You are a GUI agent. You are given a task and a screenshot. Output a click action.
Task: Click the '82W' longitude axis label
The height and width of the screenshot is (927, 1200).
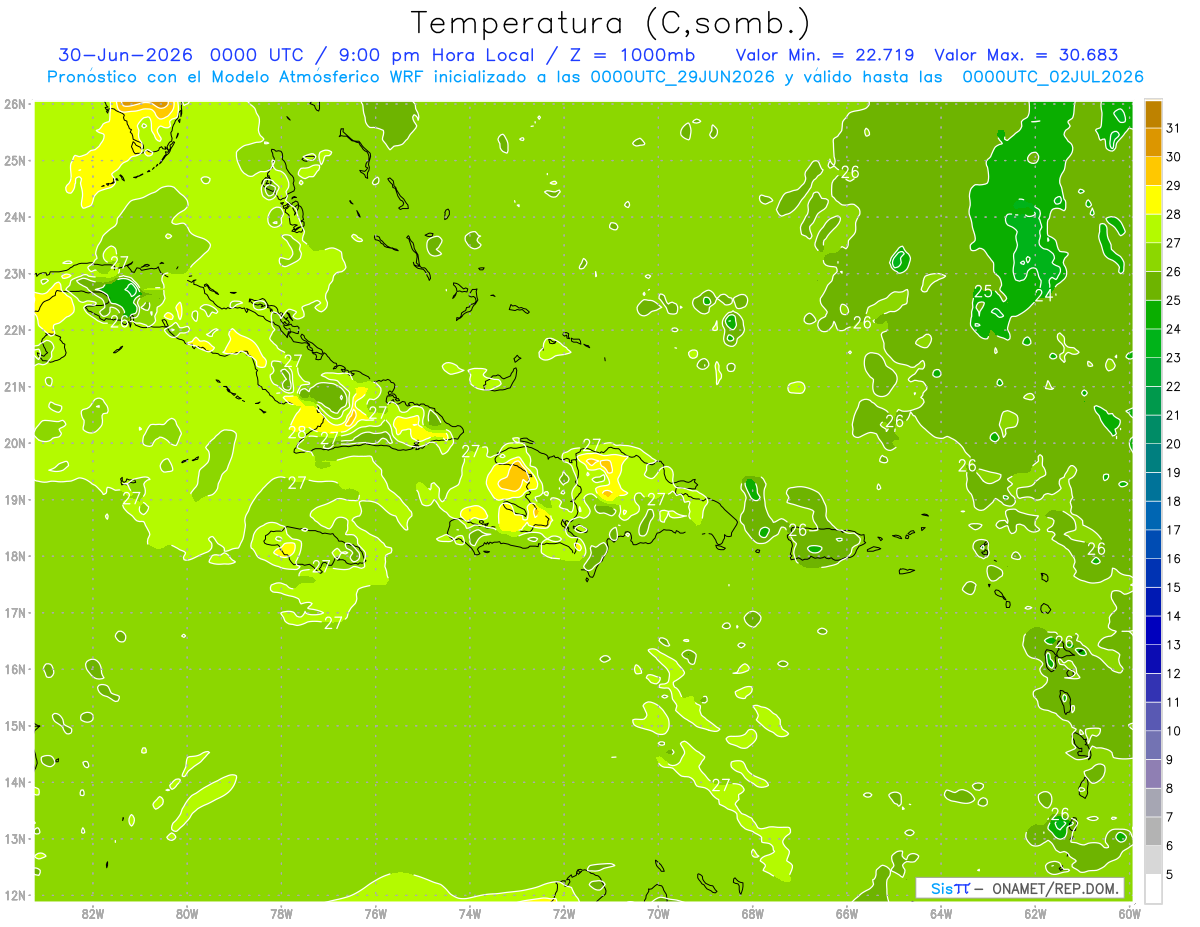(93, 912)
